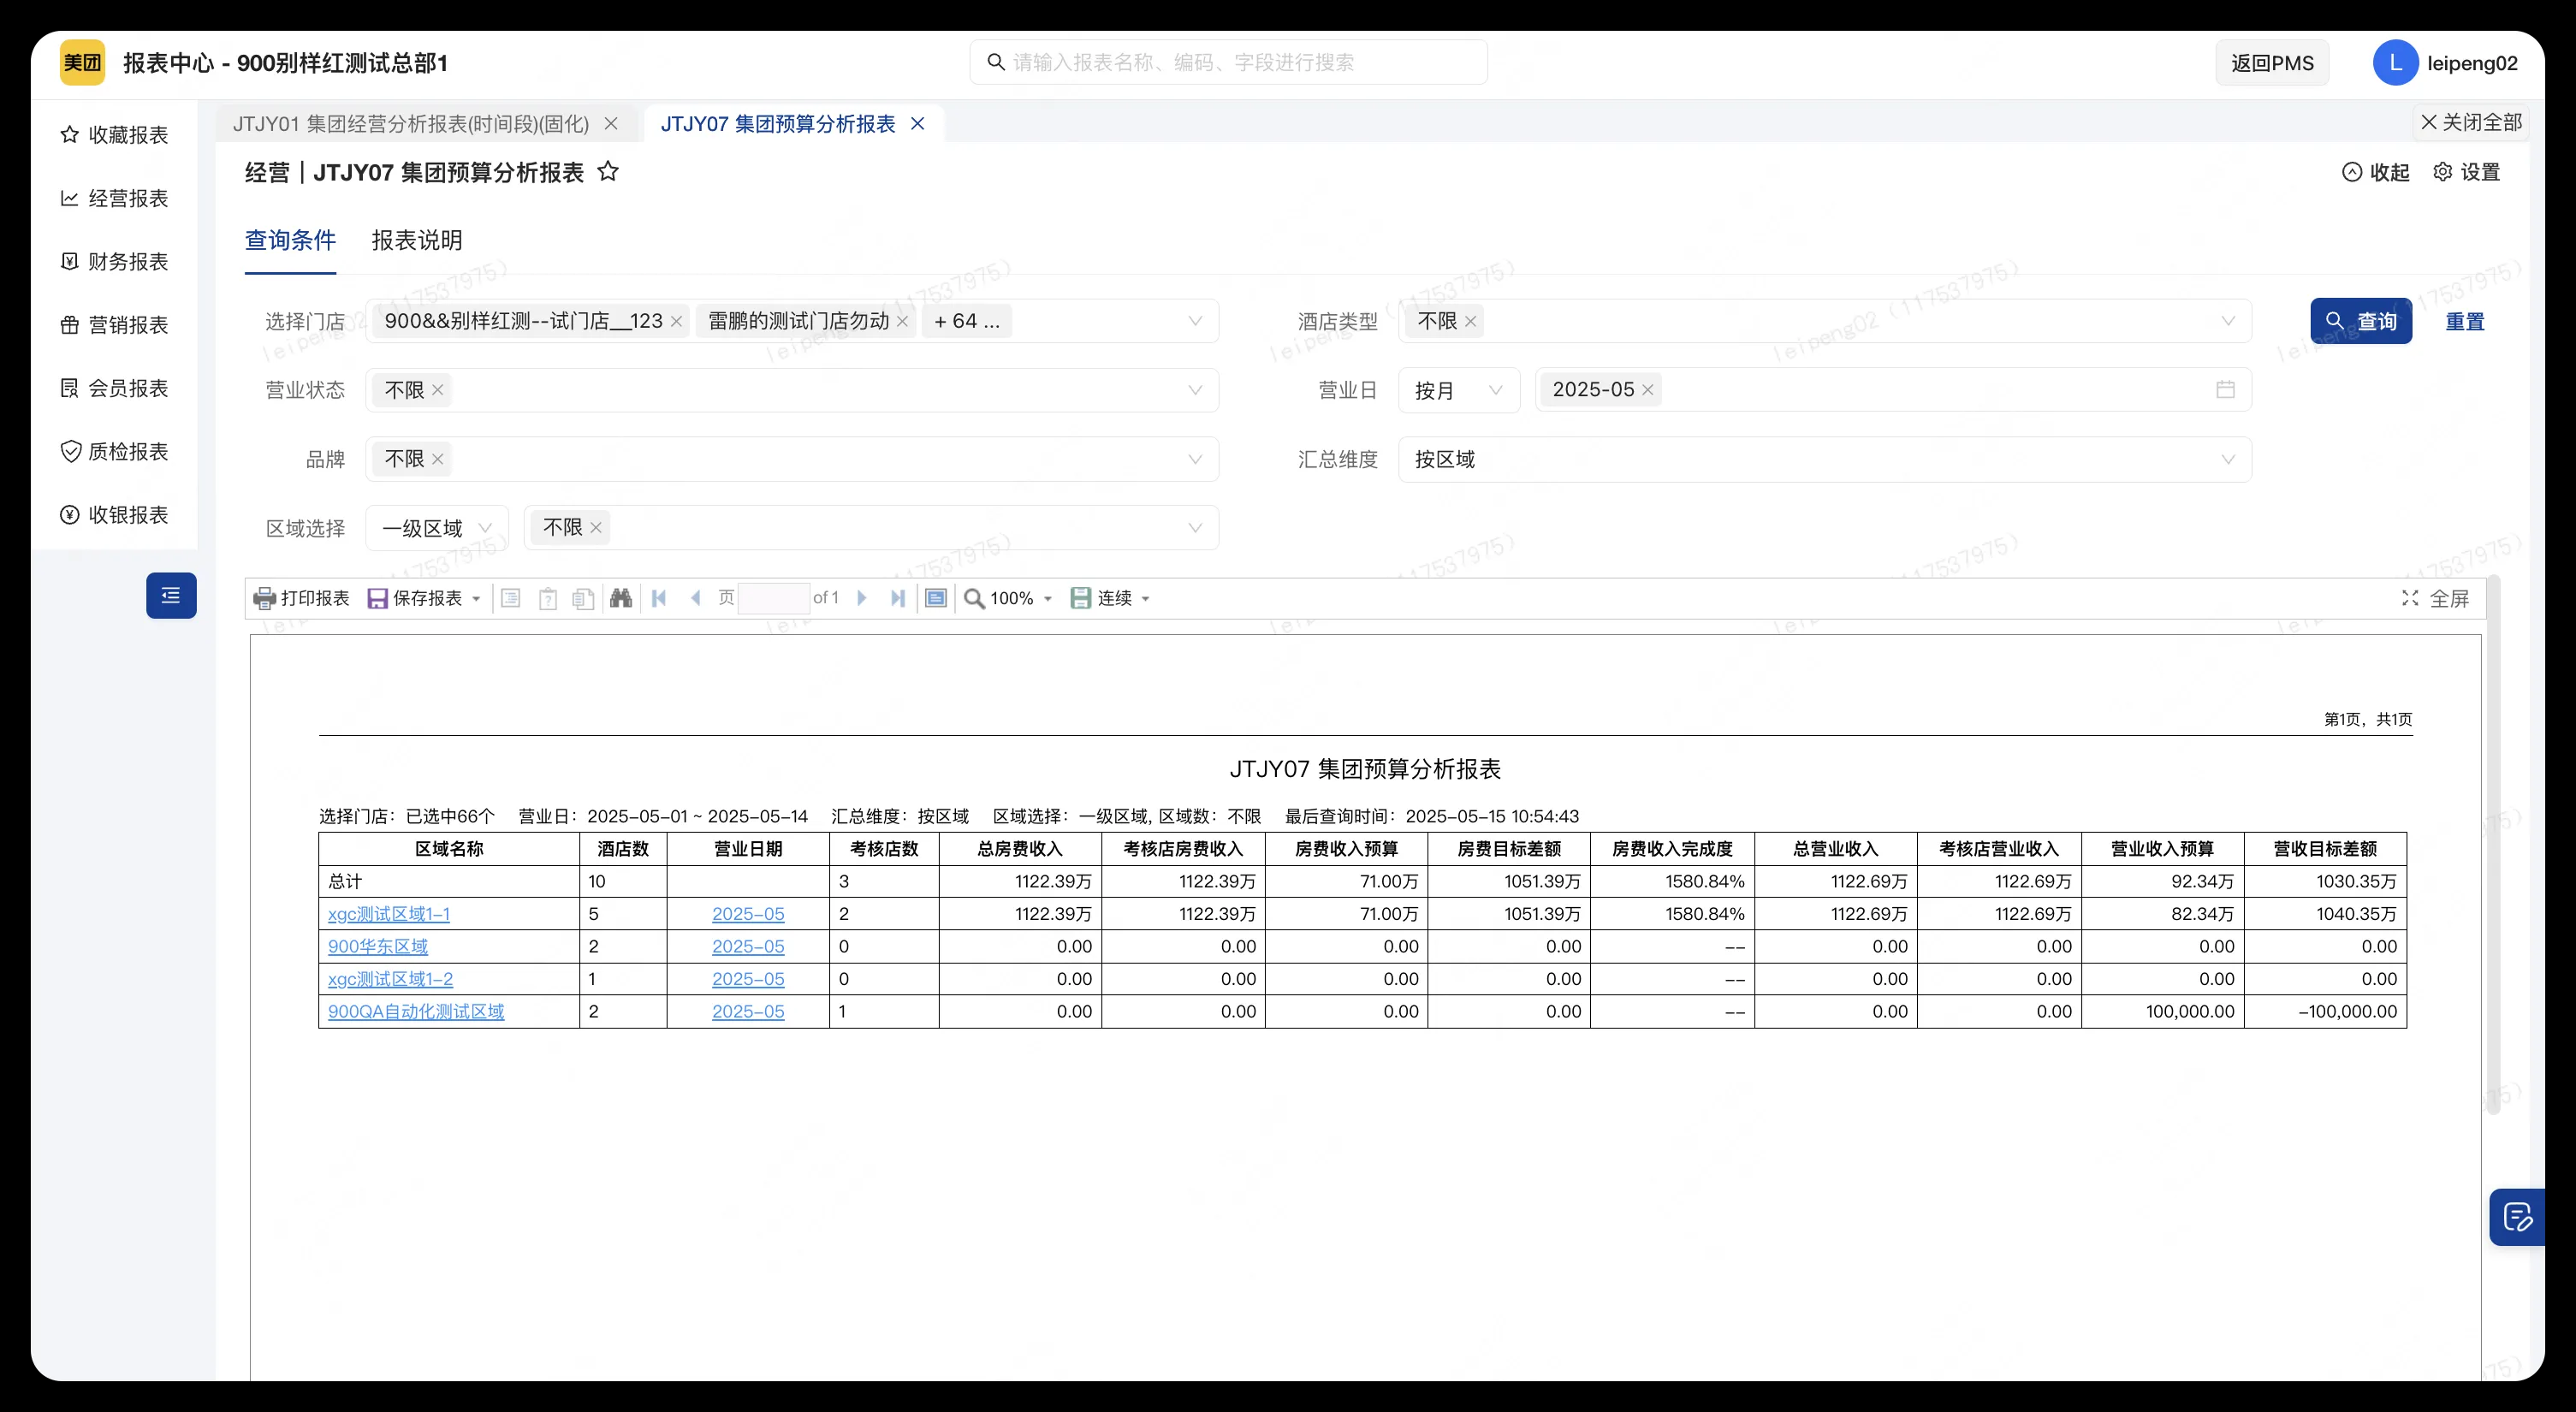Click the 查询 search button
Viewport: 2576px width, 1412px height.
pyautogui.click(x=2361, y=321)
